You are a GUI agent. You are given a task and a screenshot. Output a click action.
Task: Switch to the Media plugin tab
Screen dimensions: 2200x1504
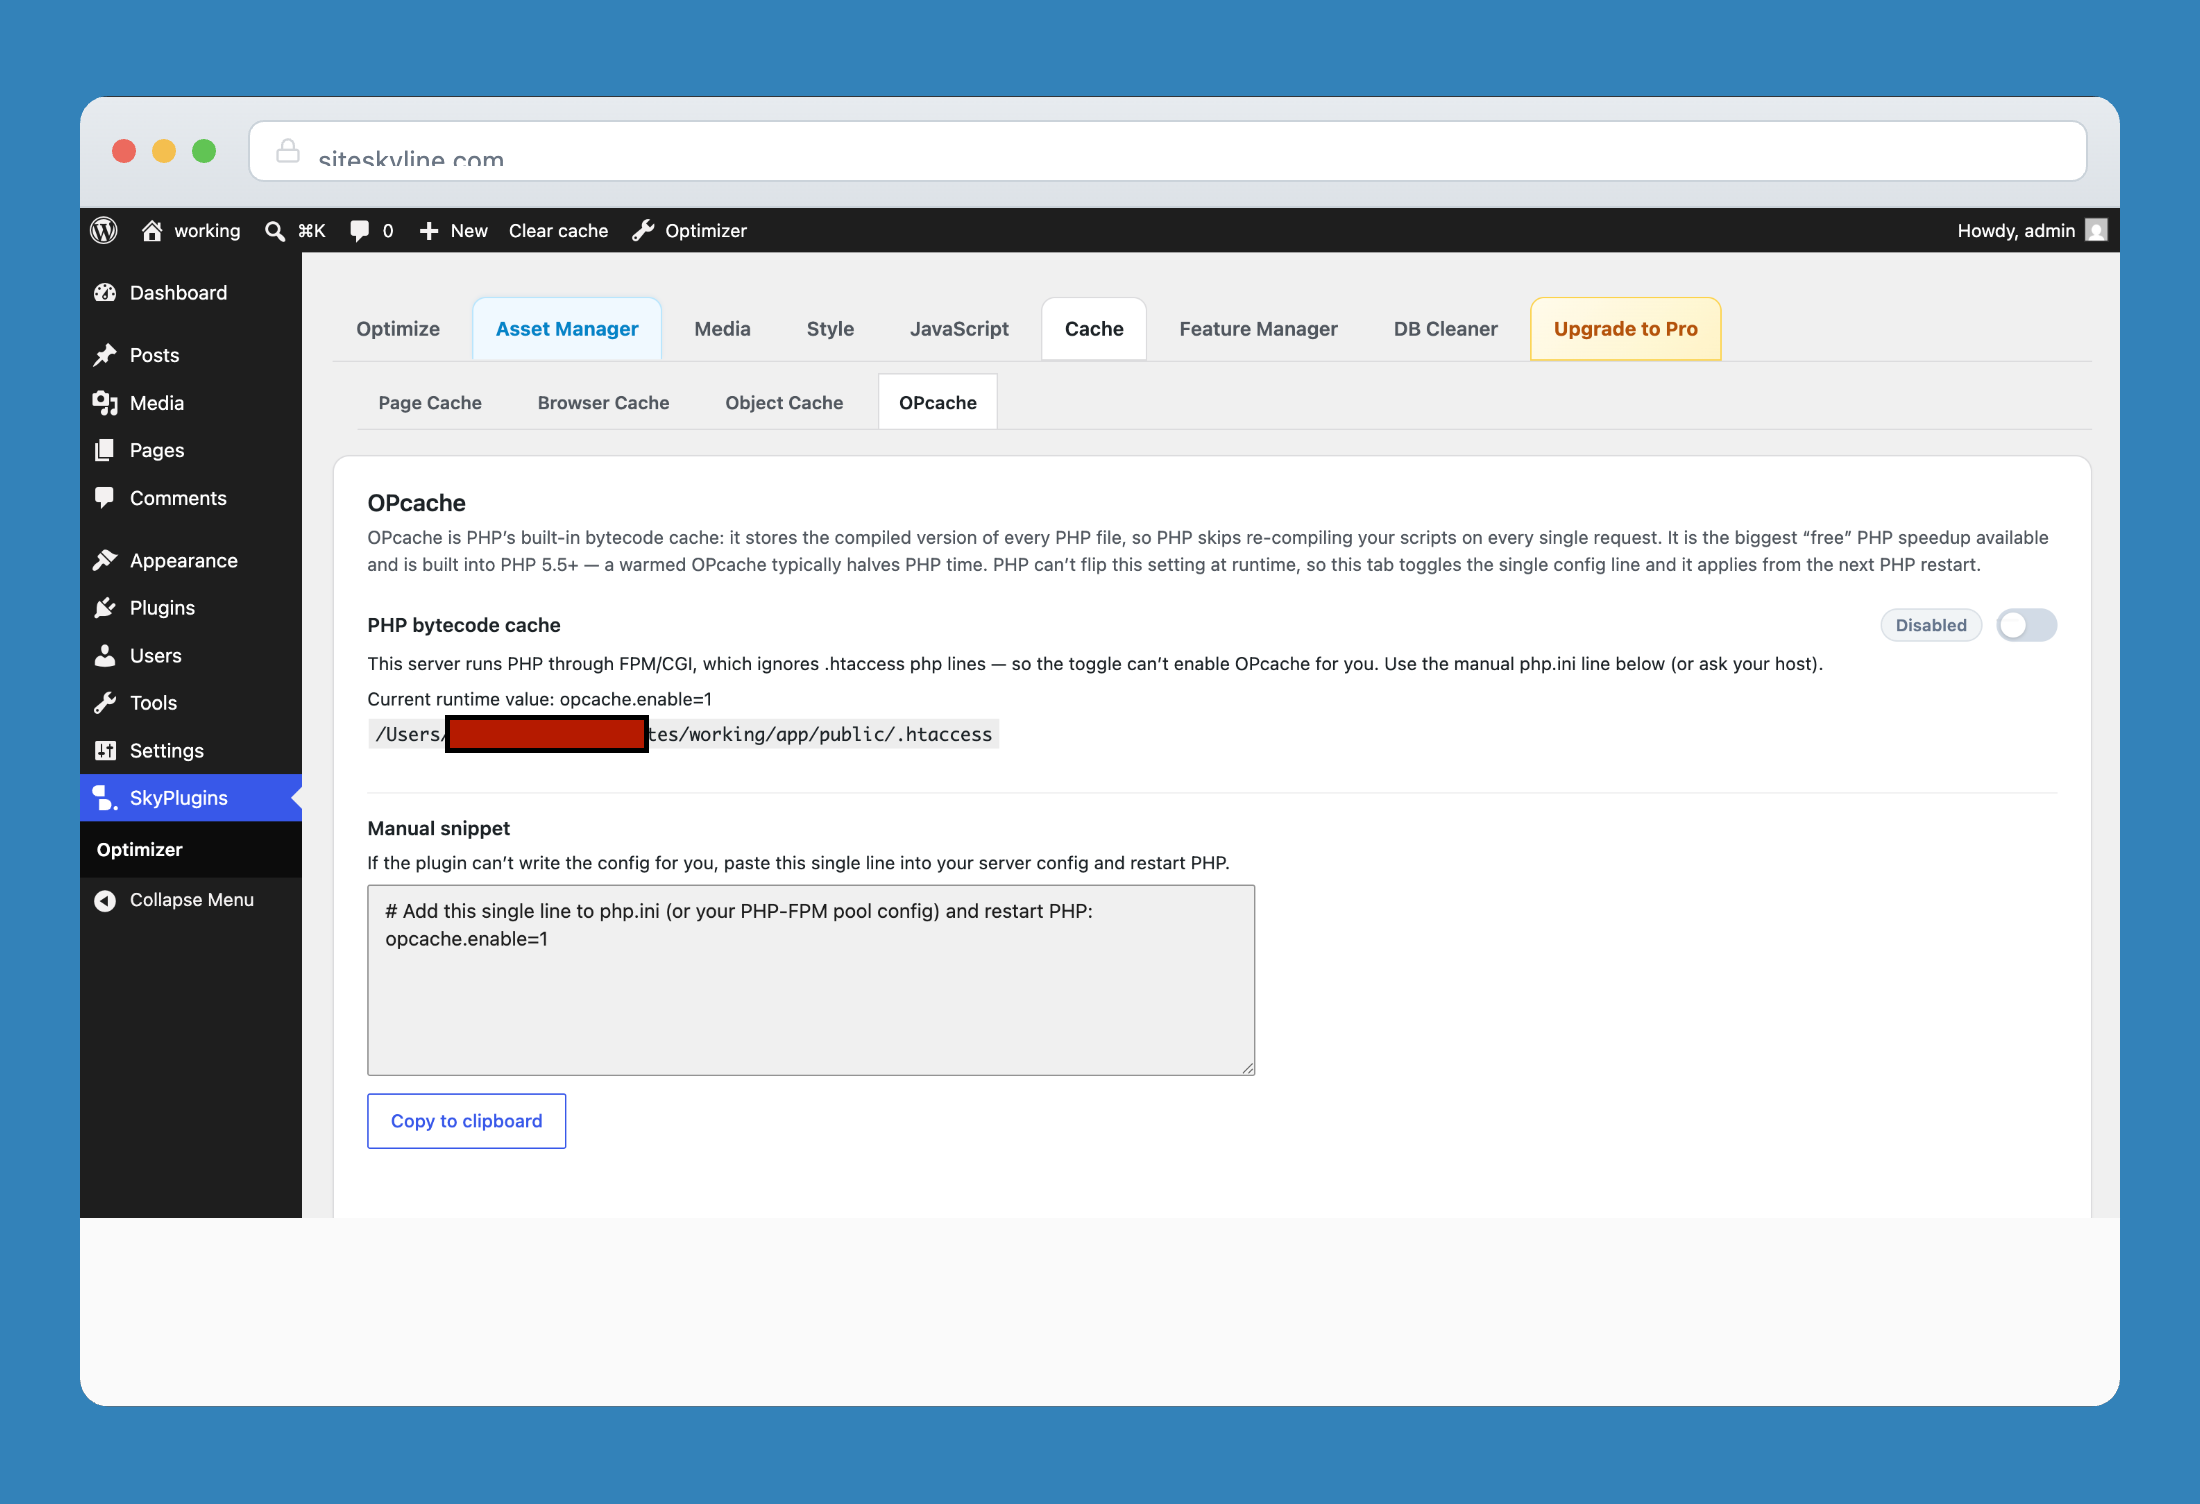723,329
